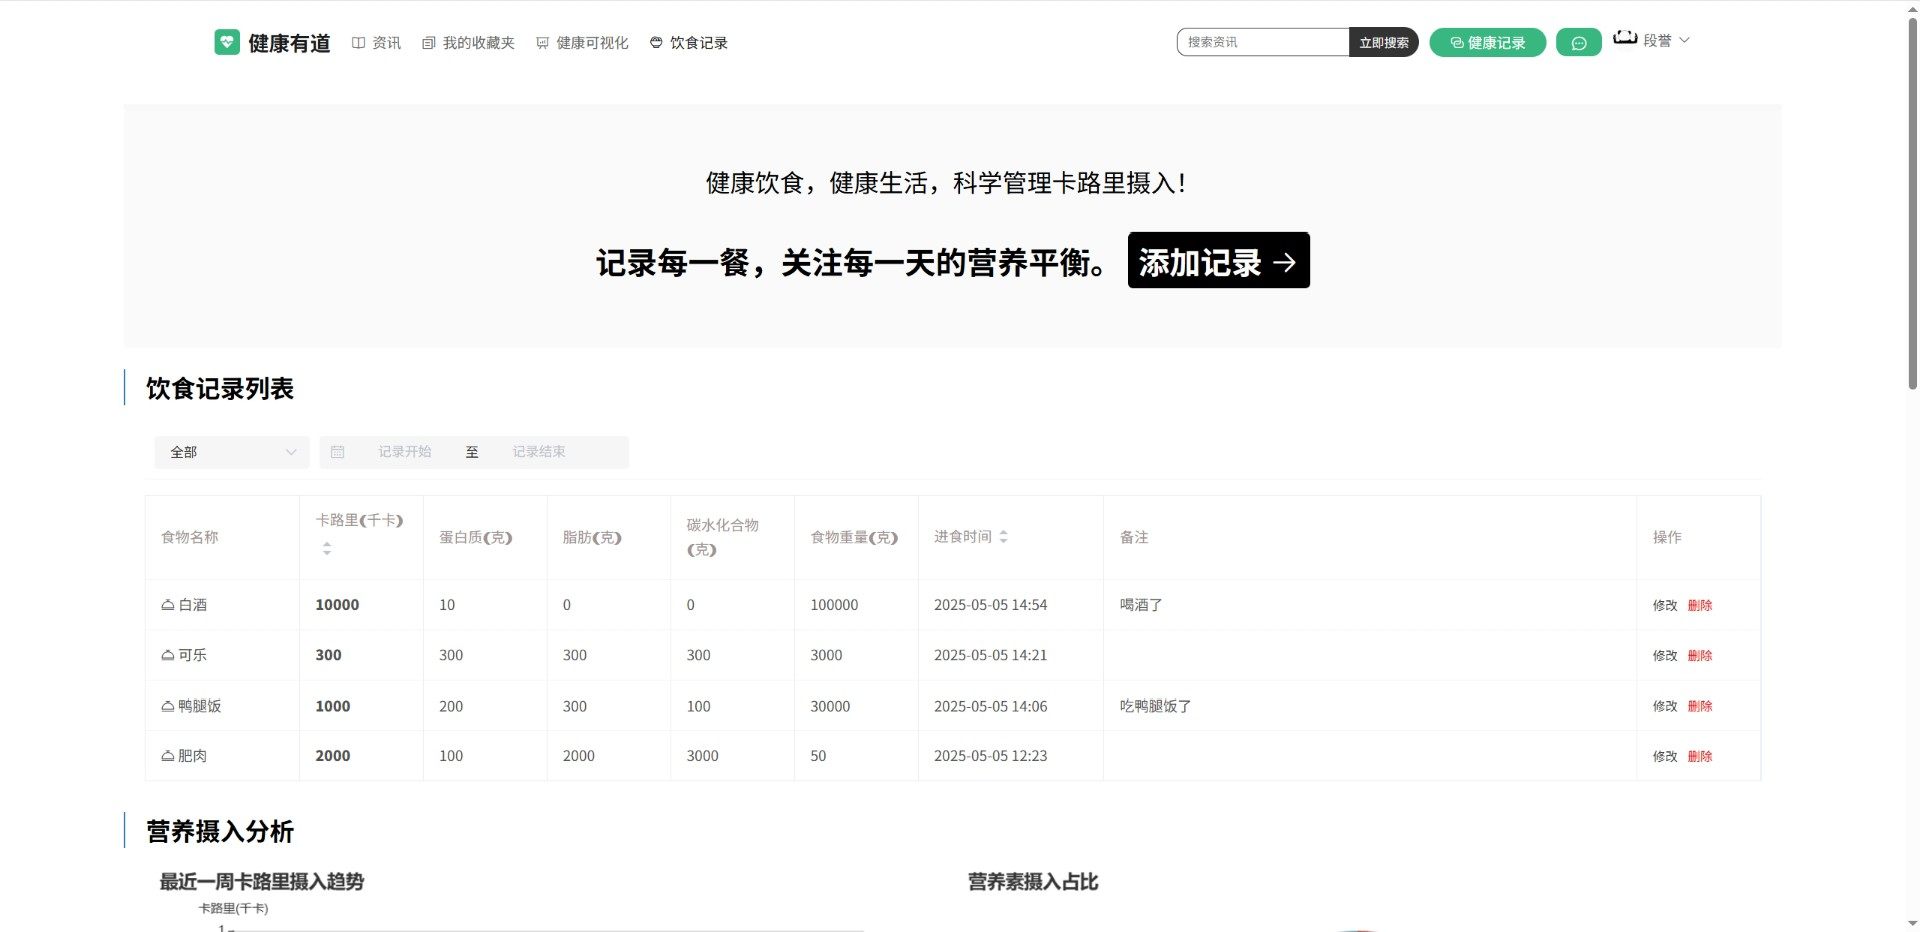Click the 记录开始 start date field
Image resolution: width=1920 pixels, height=932 pixels.
click(x=405, y=452)
